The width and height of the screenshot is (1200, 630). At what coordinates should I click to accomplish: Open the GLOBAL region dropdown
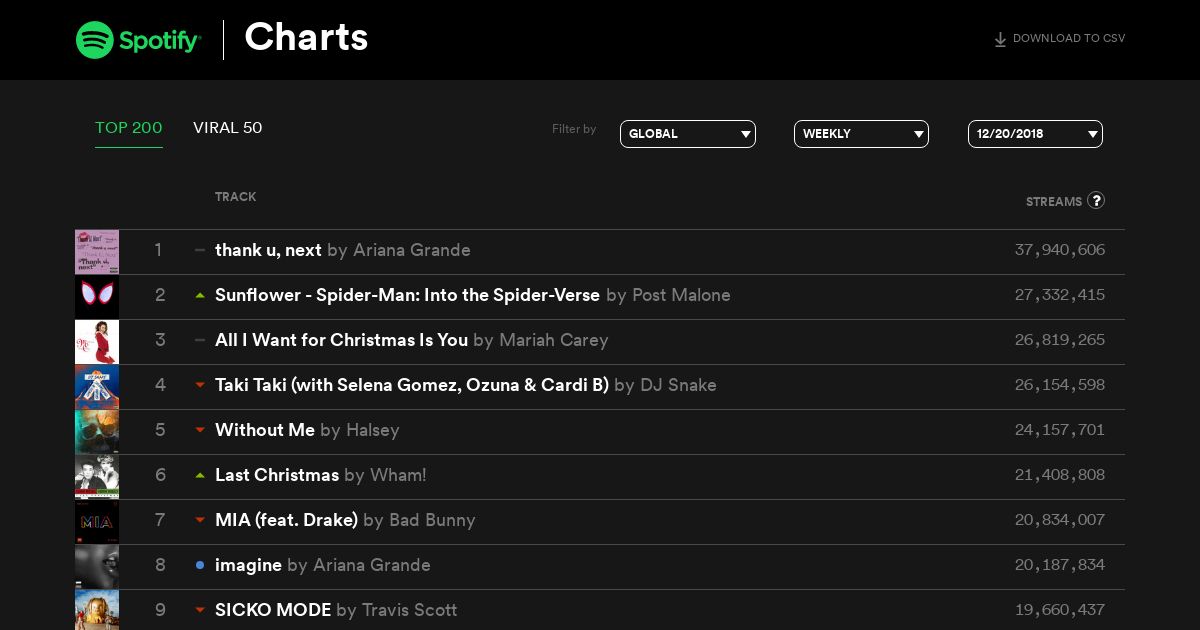coord(688,134)
